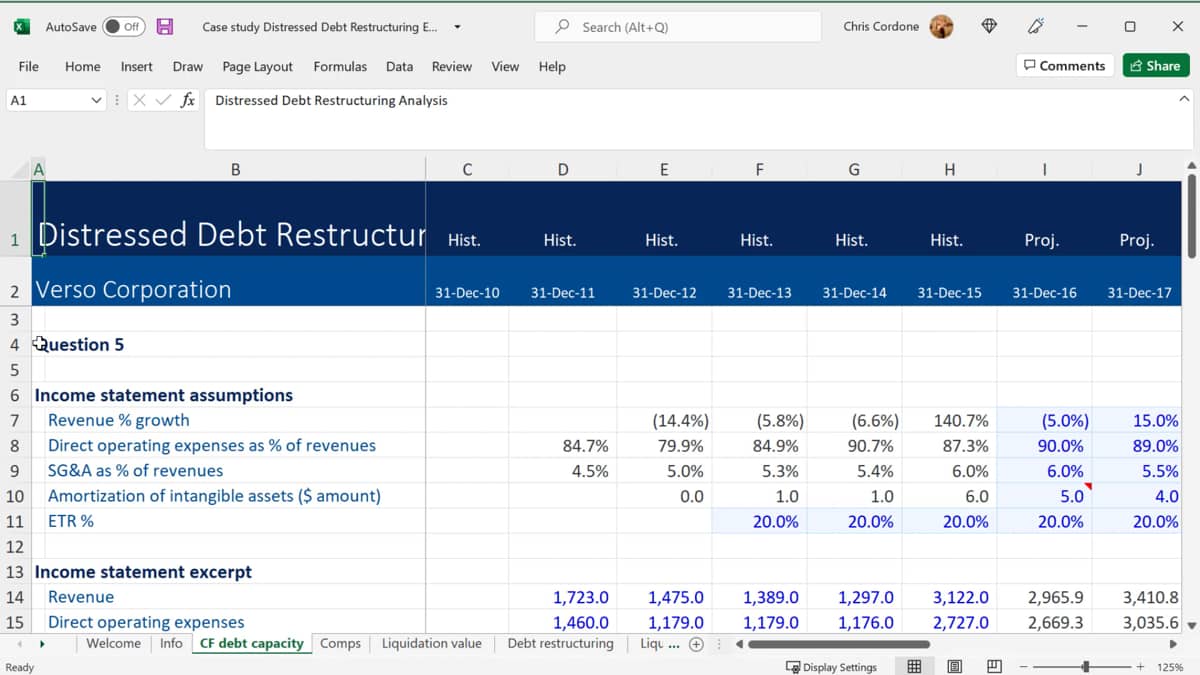The width and height of the screenshot is (1200, 675).
Task: Open the Draw ribbon tab
Action: point(187,66)
